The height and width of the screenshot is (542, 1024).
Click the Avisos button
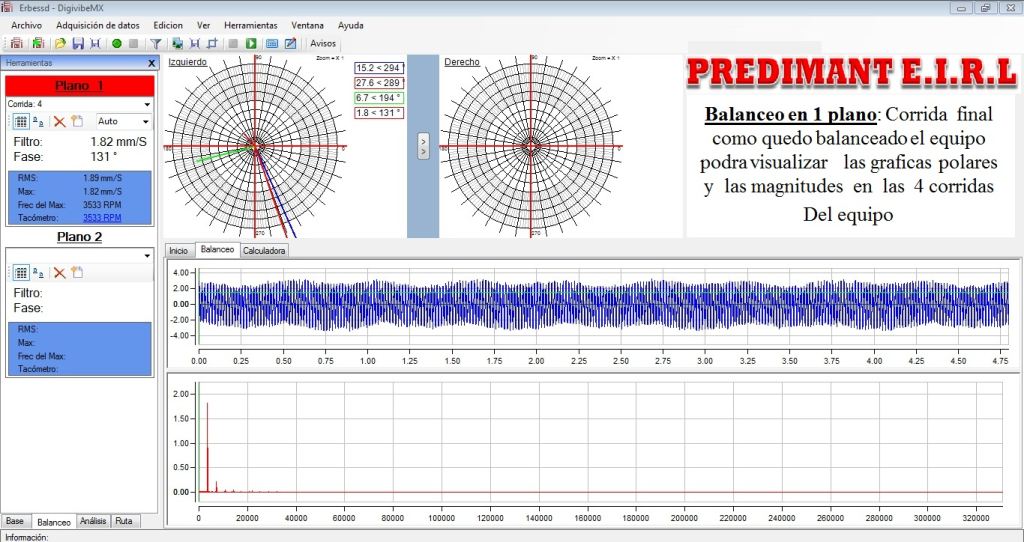tap(323, 44)
